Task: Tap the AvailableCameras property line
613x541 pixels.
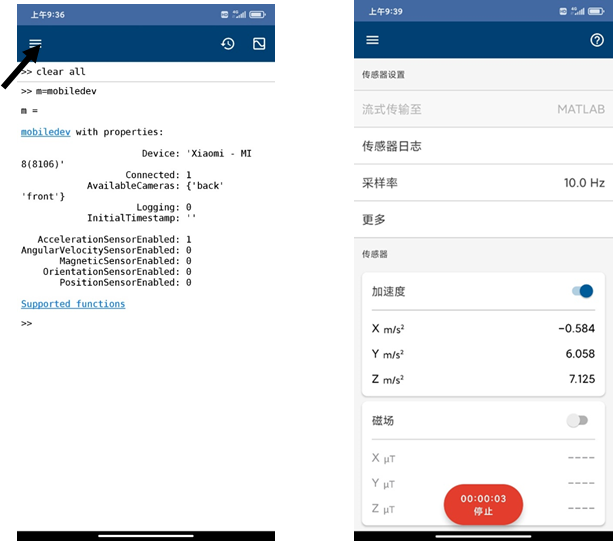Action: click(155, 186)
